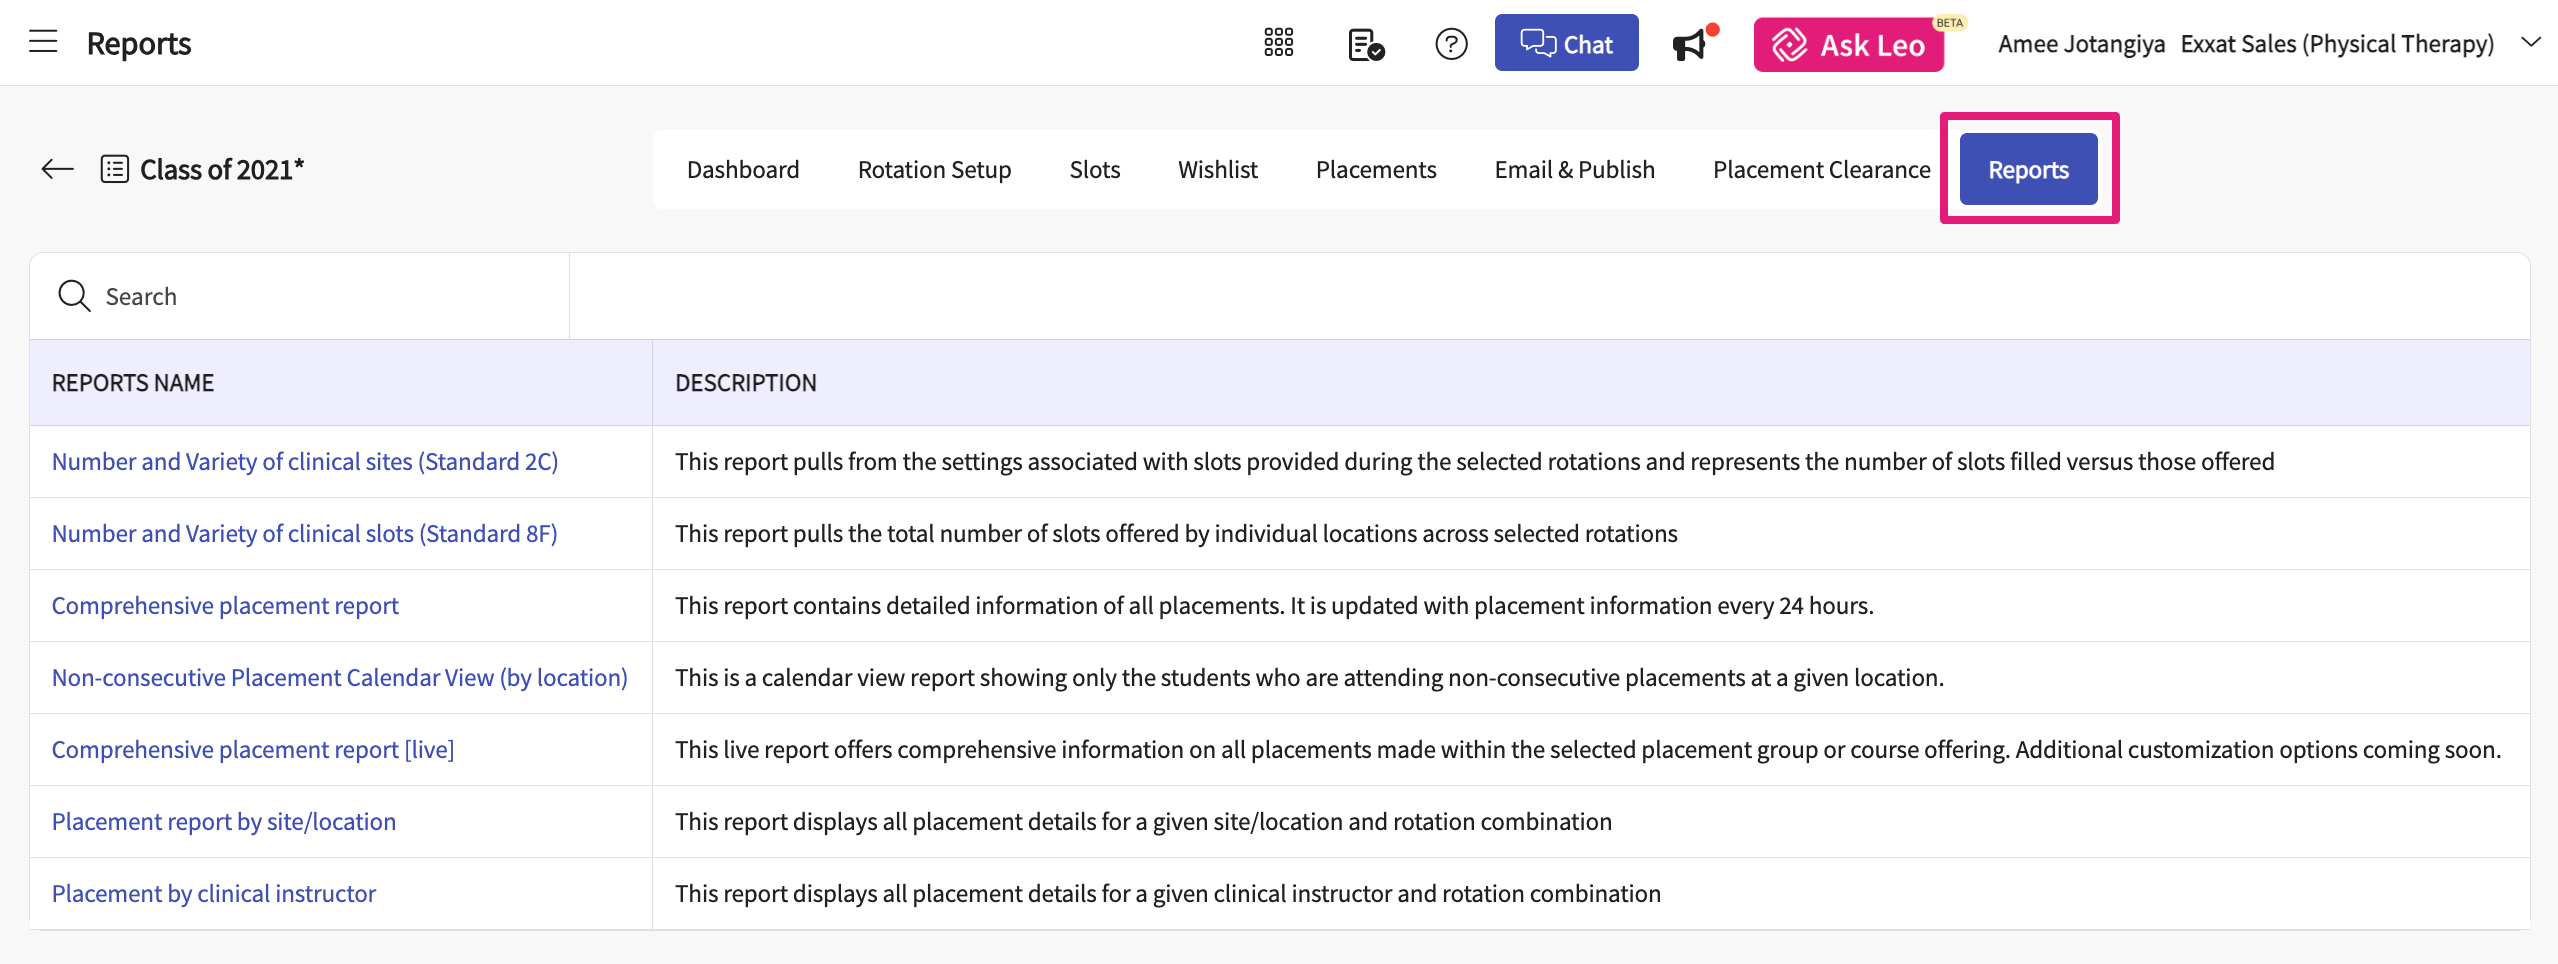Switch to the Dashboard tab
The width and height of the screenshot is (2558, 964).
pyautogui.click(x=742, y=170)
